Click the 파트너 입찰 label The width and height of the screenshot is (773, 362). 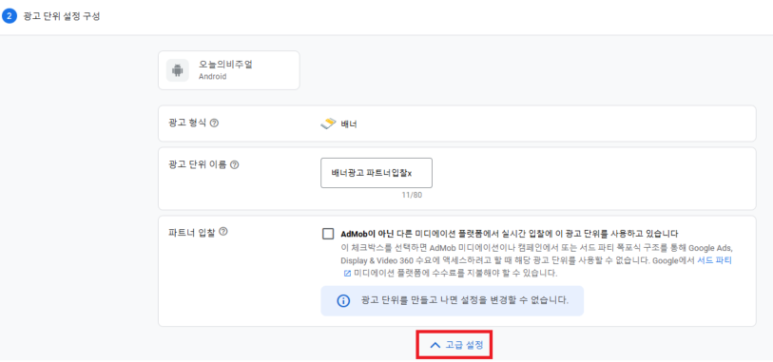192,231
